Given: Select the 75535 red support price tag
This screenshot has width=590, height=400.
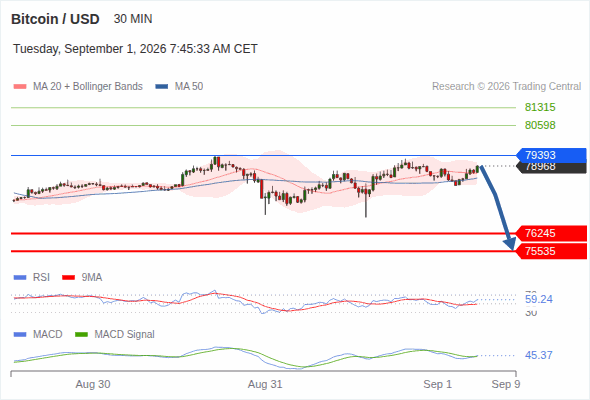Looking at the screenshot, I should pos(551,251).
